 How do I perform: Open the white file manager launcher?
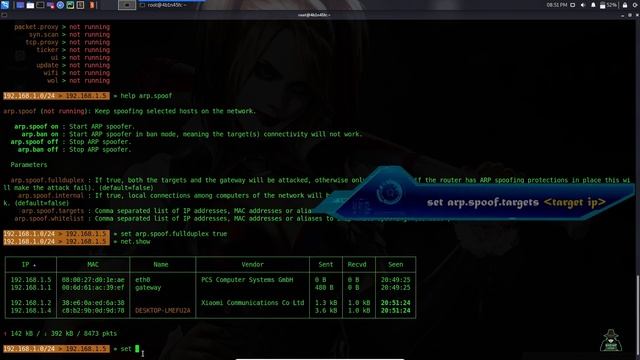tap(30, 5)
